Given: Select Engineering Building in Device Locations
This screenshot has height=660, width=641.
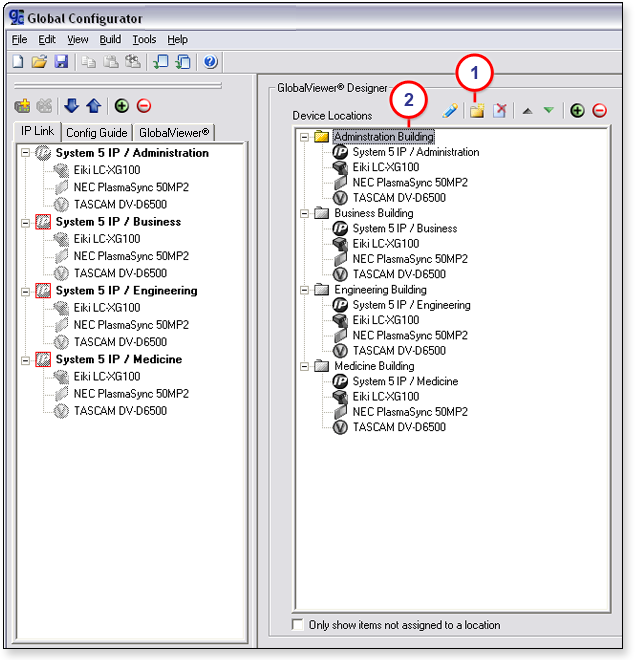Looking at the screenshot, I should [x=380, y=290].
